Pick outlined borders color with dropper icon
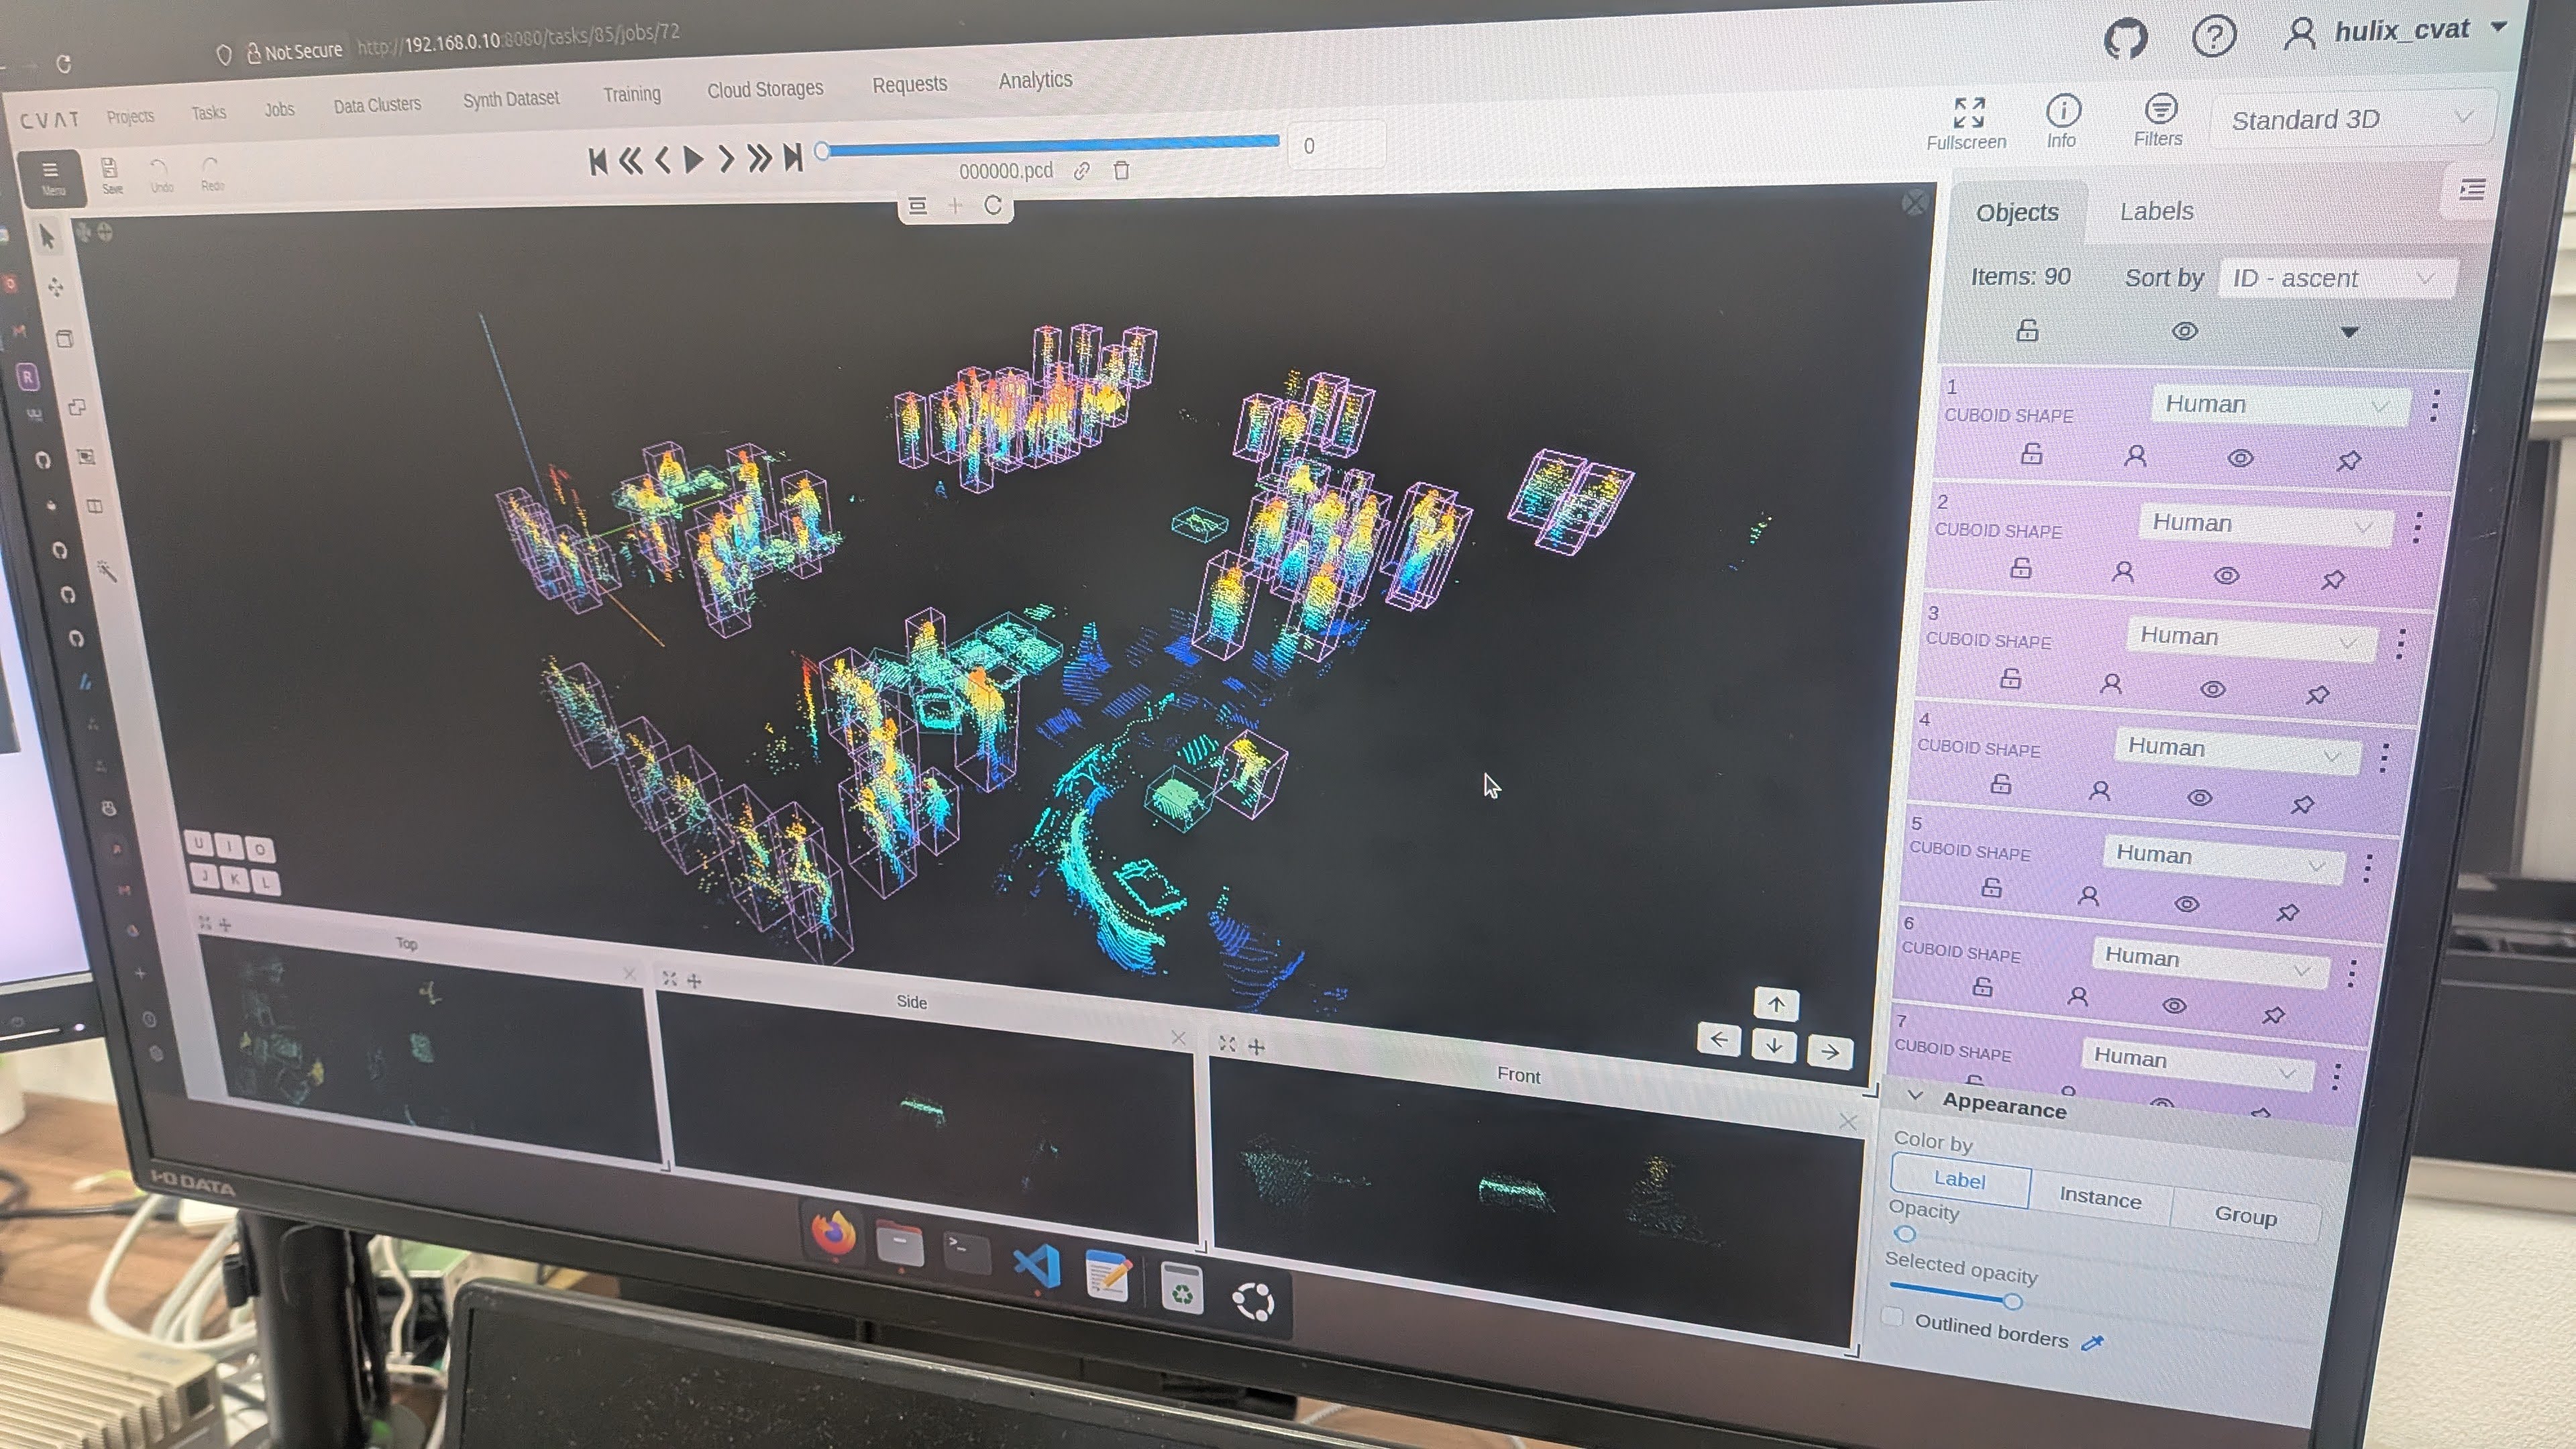 pos(2092,1342)
